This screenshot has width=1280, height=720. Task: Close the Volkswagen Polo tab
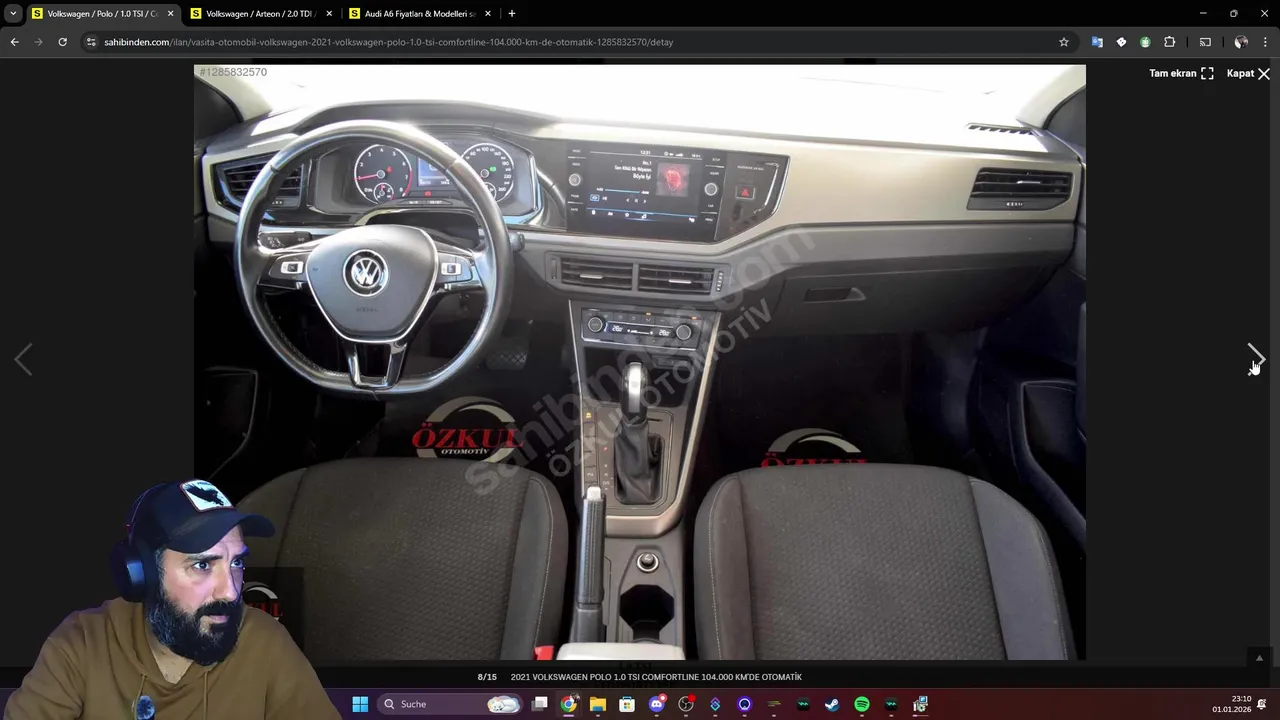pos(170,14)
